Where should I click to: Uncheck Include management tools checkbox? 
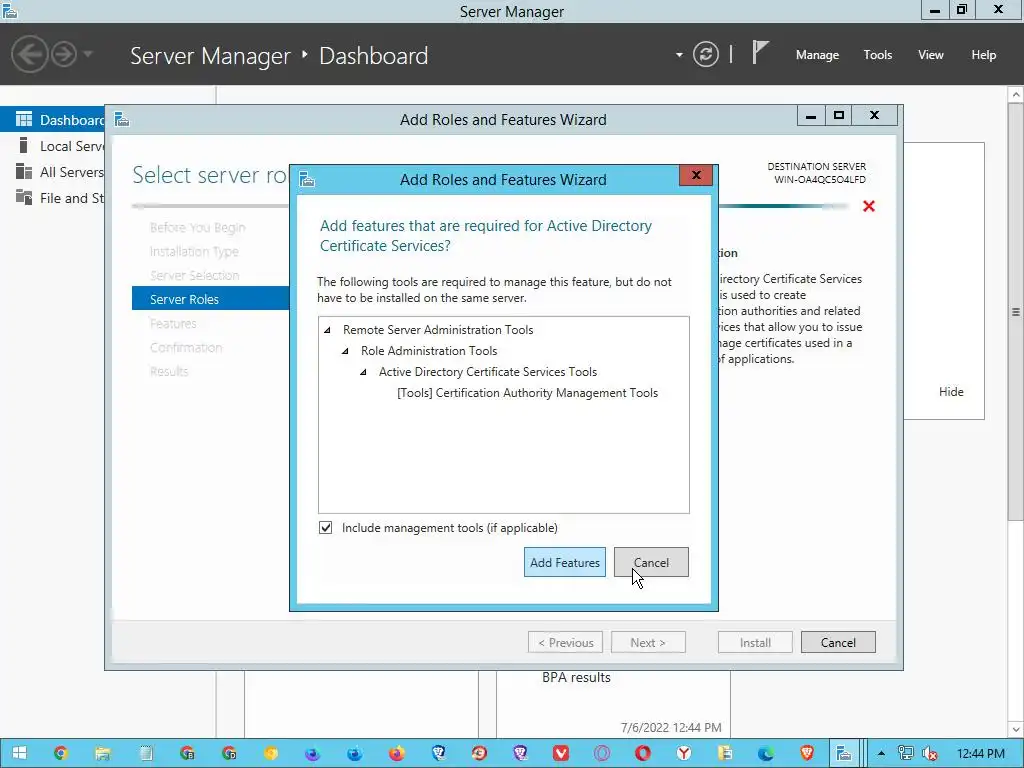coord(325,528)
